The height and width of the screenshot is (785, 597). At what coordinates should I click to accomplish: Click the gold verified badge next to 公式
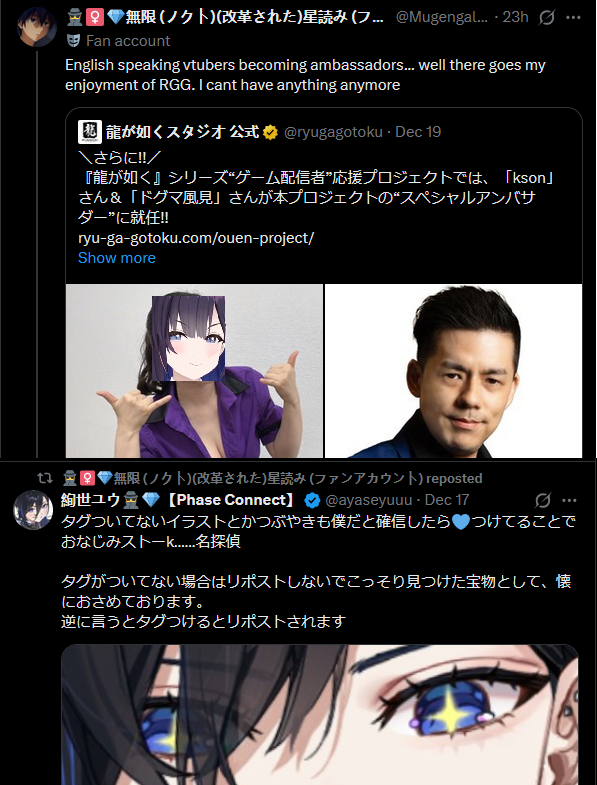coord(270,132)
